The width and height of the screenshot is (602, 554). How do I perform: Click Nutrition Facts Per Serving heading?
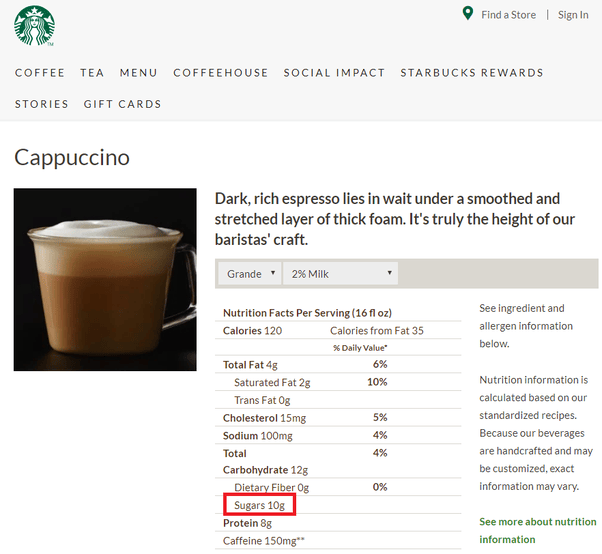pos(307,313)
